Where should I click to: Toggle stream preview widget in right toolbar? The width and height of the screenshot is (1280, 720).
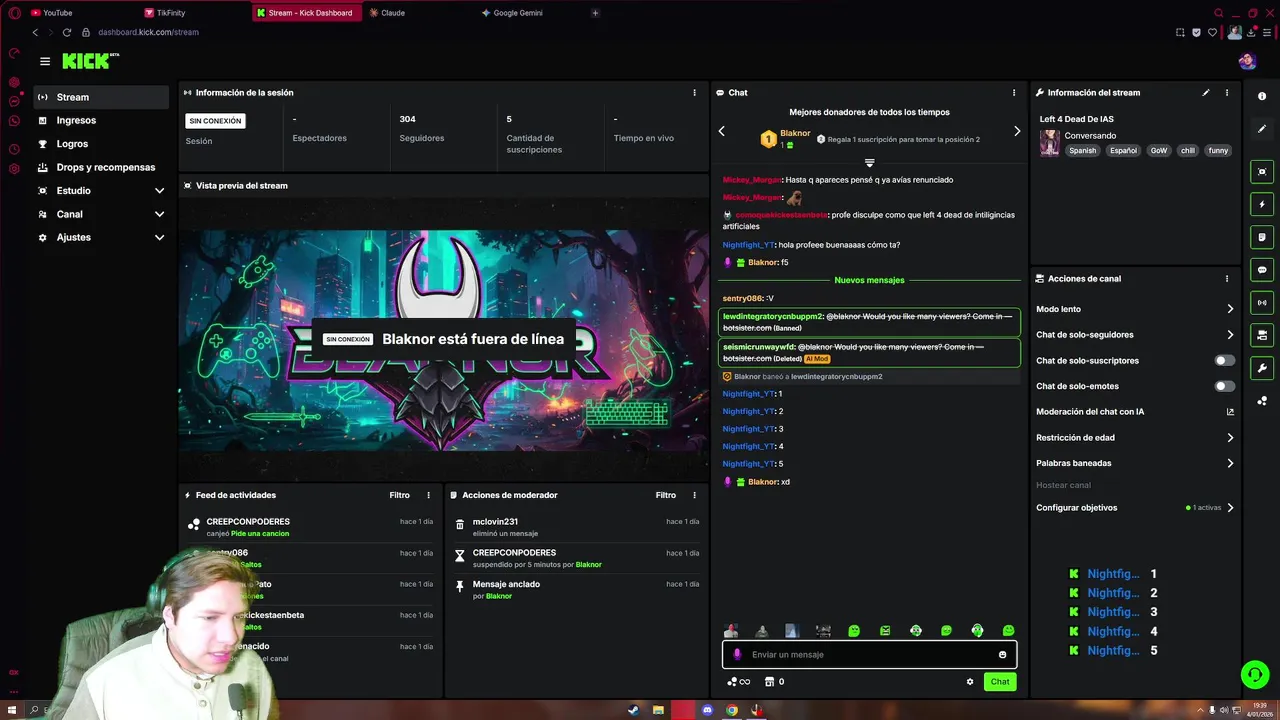[x=1262, y=171]
